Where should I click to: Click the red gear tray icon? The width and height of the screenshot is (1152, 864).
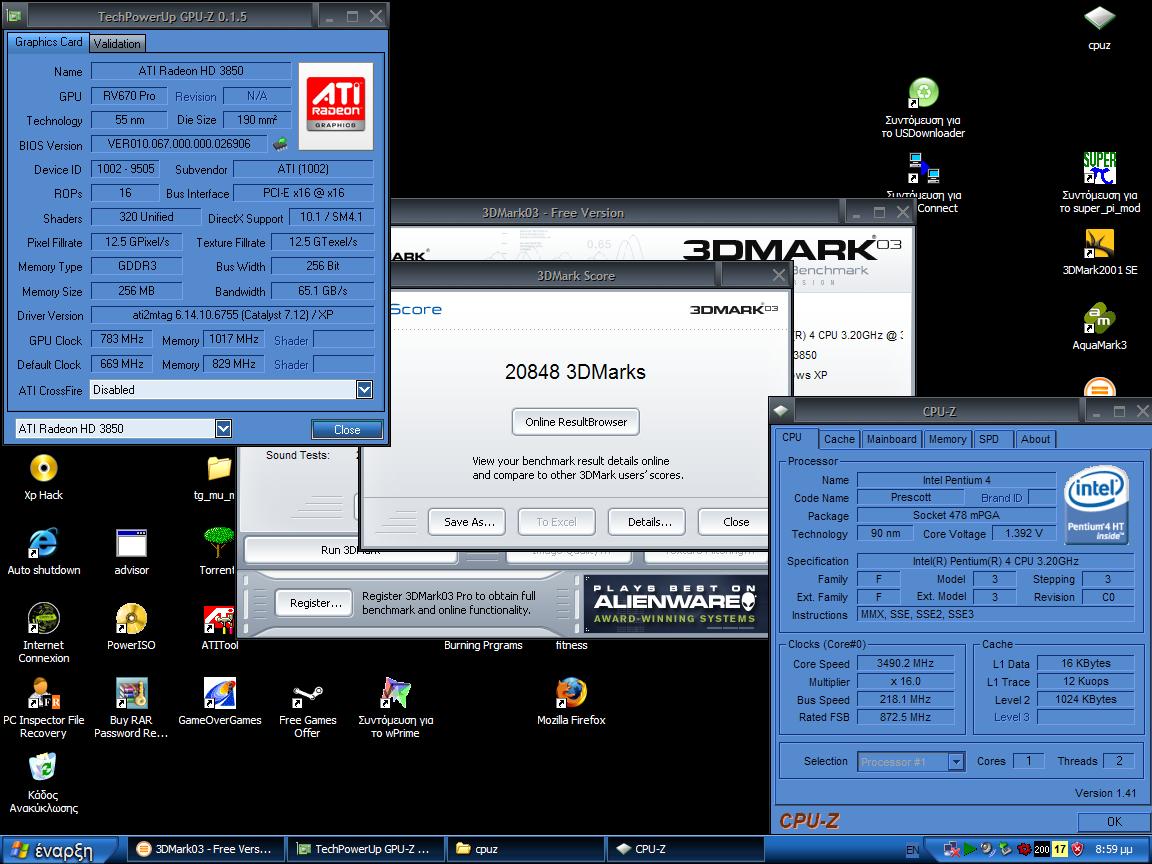click(x=1023, y=849)
